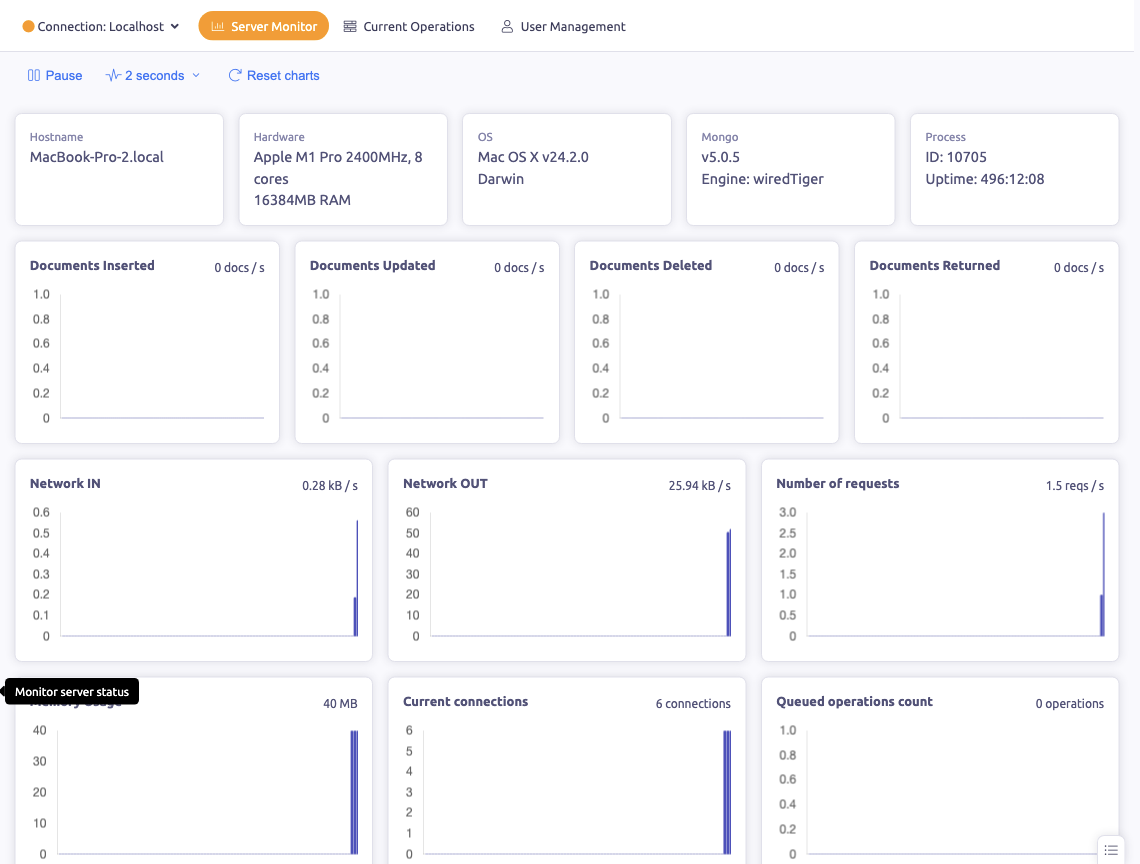Open the Connection: Localhost dropdown
1140x864 pixels.
click(x=100, y=26)
